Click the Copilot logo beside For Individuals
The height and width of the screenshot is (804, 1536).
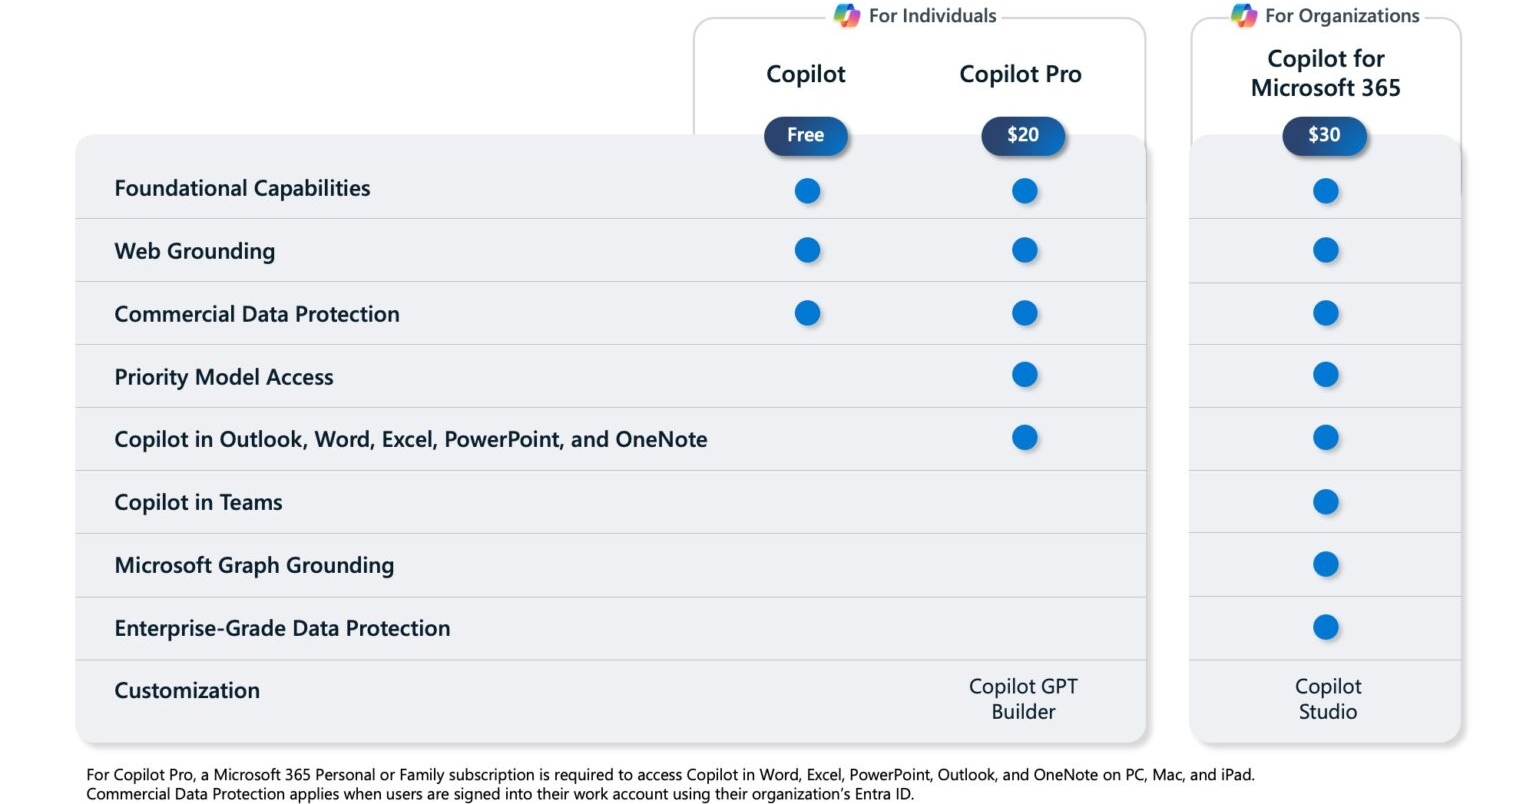point(847,16)
